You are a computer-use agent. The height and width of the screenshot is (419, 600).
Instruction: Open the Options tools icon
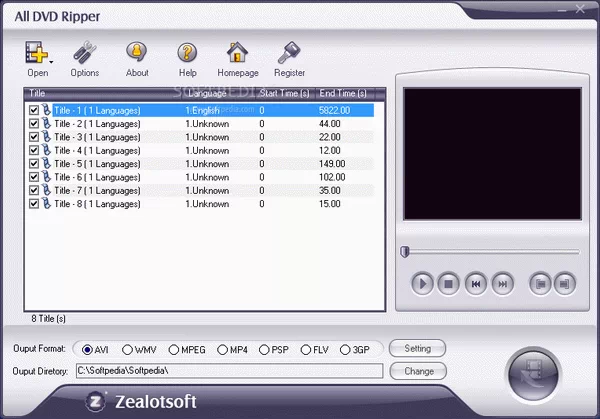click(85, 52)
